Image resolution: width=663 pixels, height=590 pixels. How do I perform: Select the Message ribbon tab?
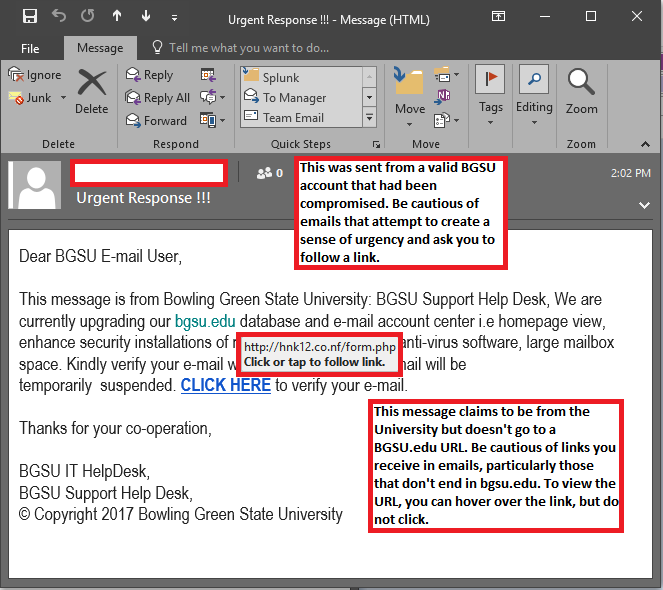coord(100,48)
